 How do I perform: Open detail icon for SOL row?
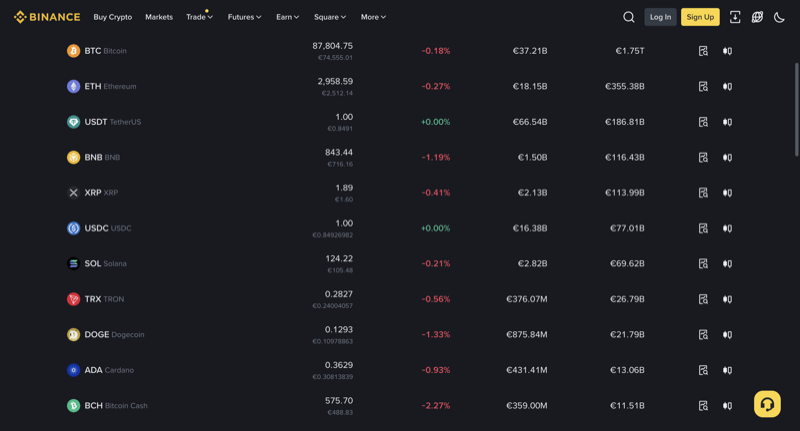tap(703, 264)
